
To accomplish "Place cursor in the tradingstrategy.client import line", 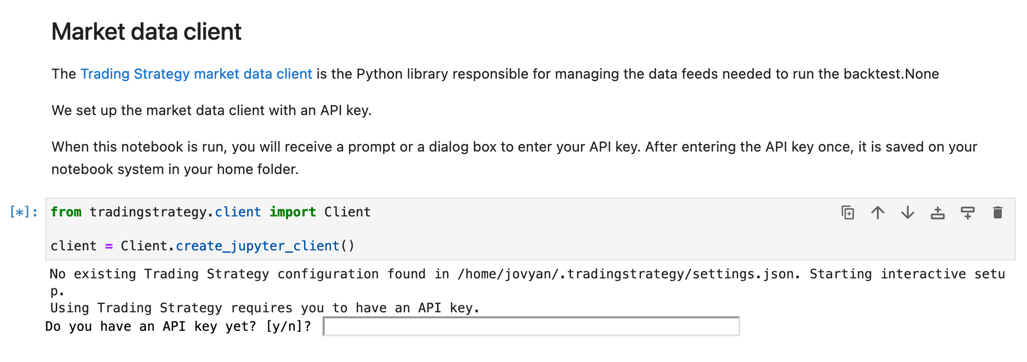I will point(210,212).
